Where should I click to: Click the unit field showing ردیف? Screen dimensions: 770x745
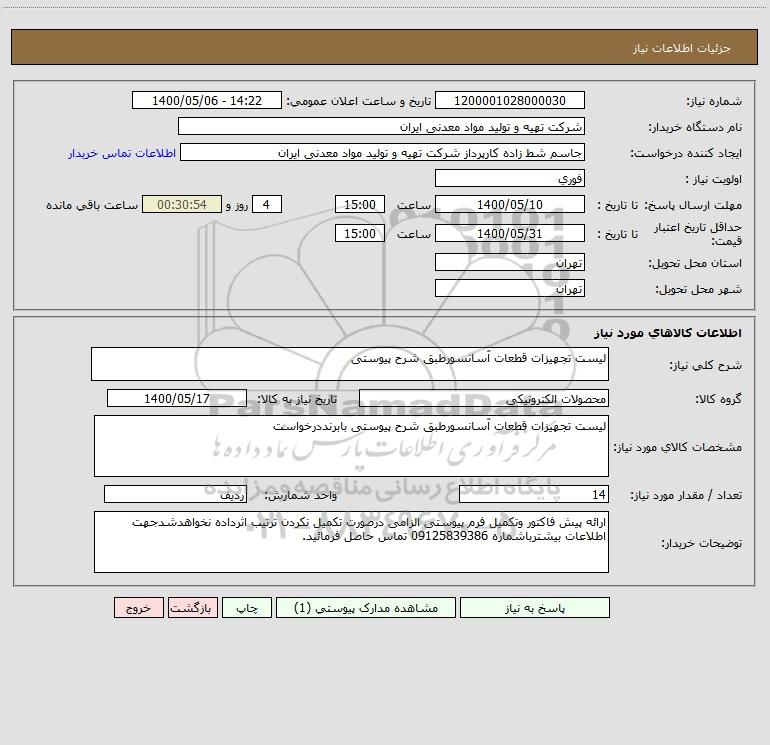pos(175,495)
